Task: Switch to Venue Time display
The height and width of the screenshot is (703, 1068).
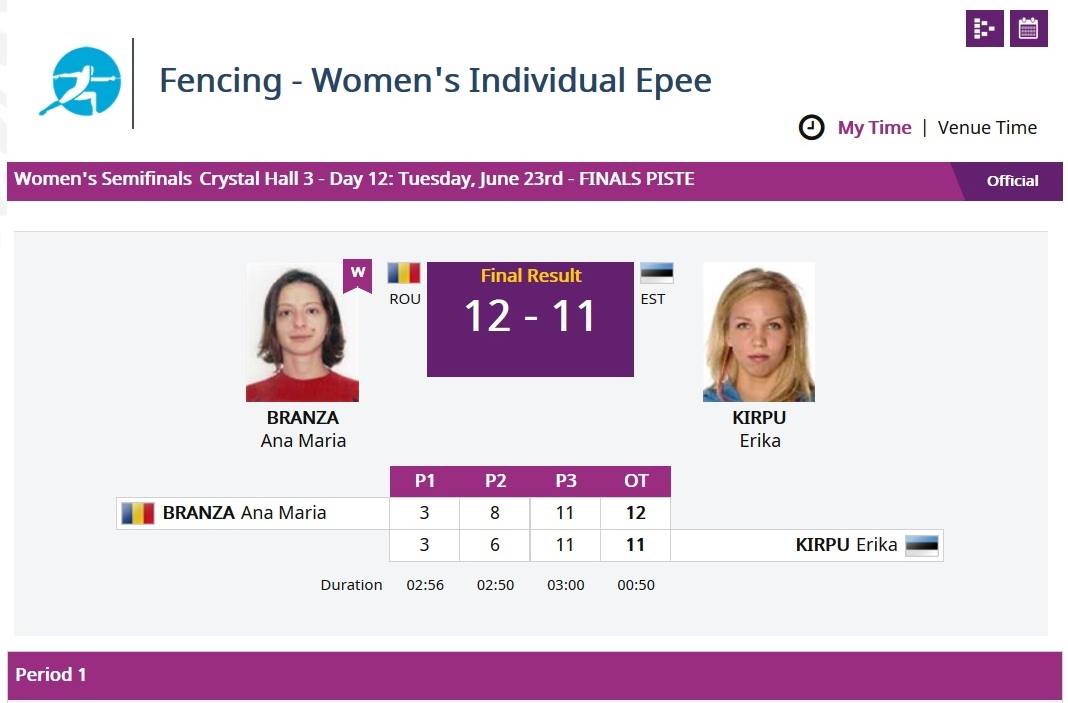Action: [x=987, y=127]
